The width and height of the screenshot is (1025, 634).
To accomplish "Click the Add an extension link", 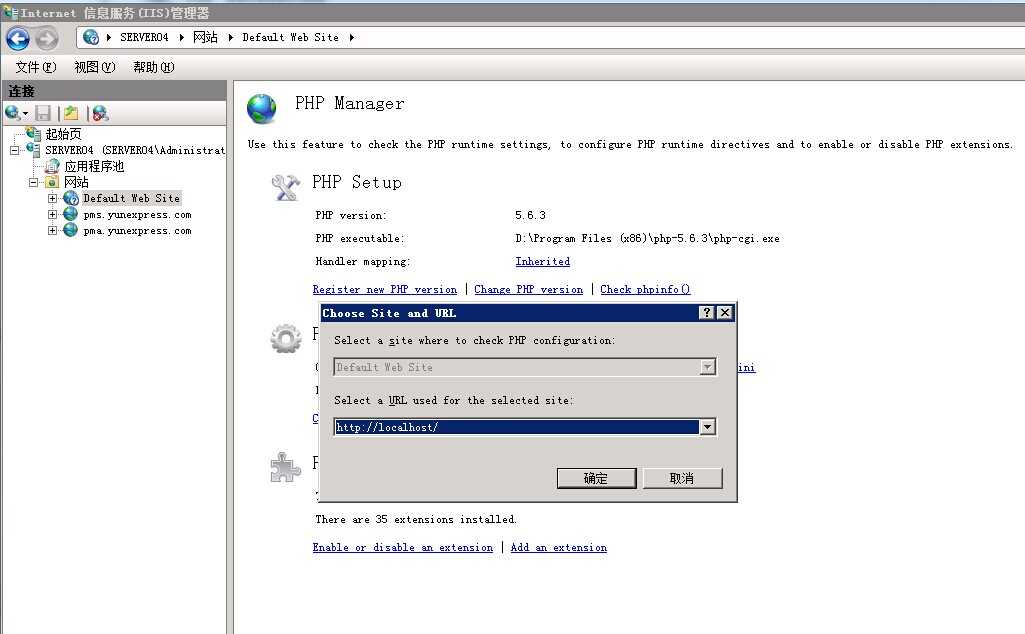I will 558,547.
